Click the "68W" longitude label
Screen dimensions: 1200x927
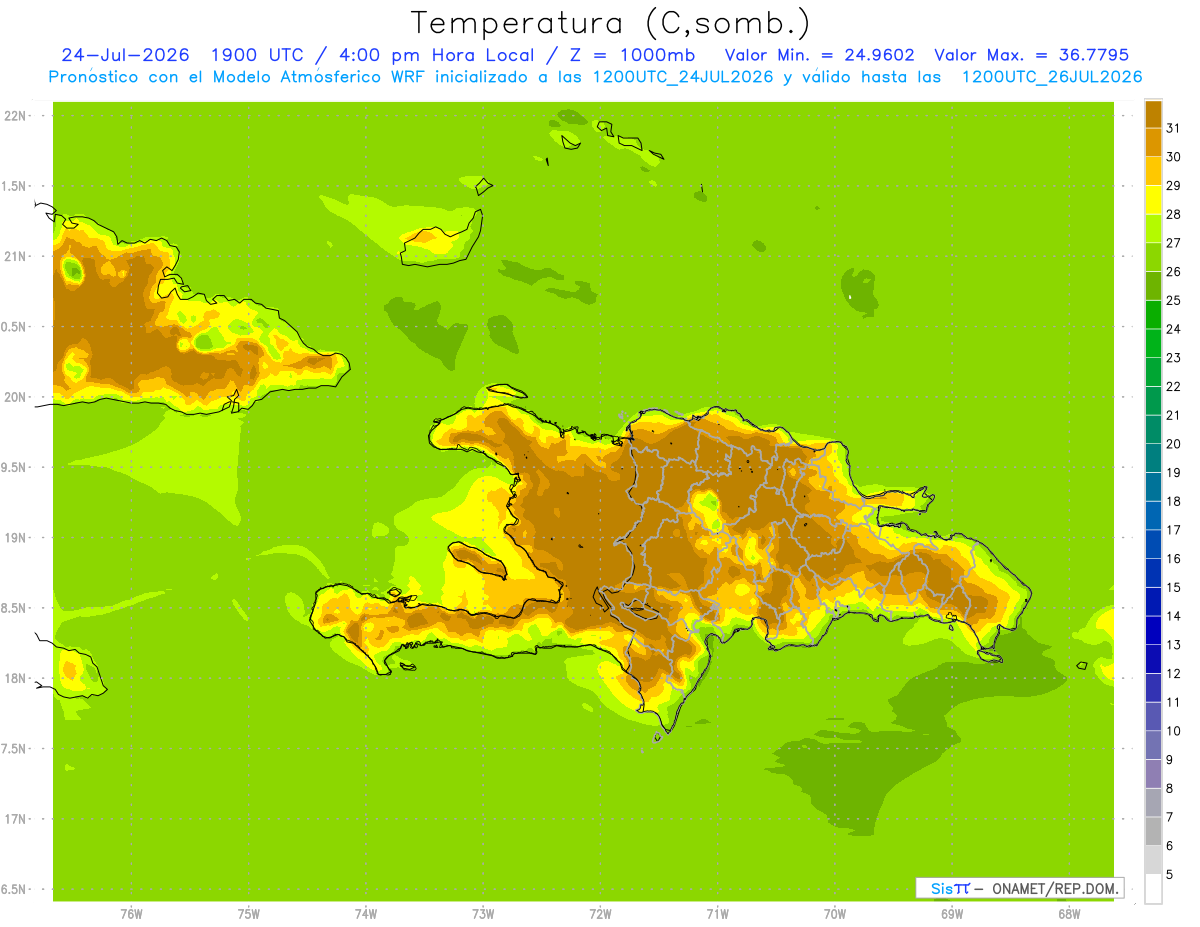point(1069,914)
